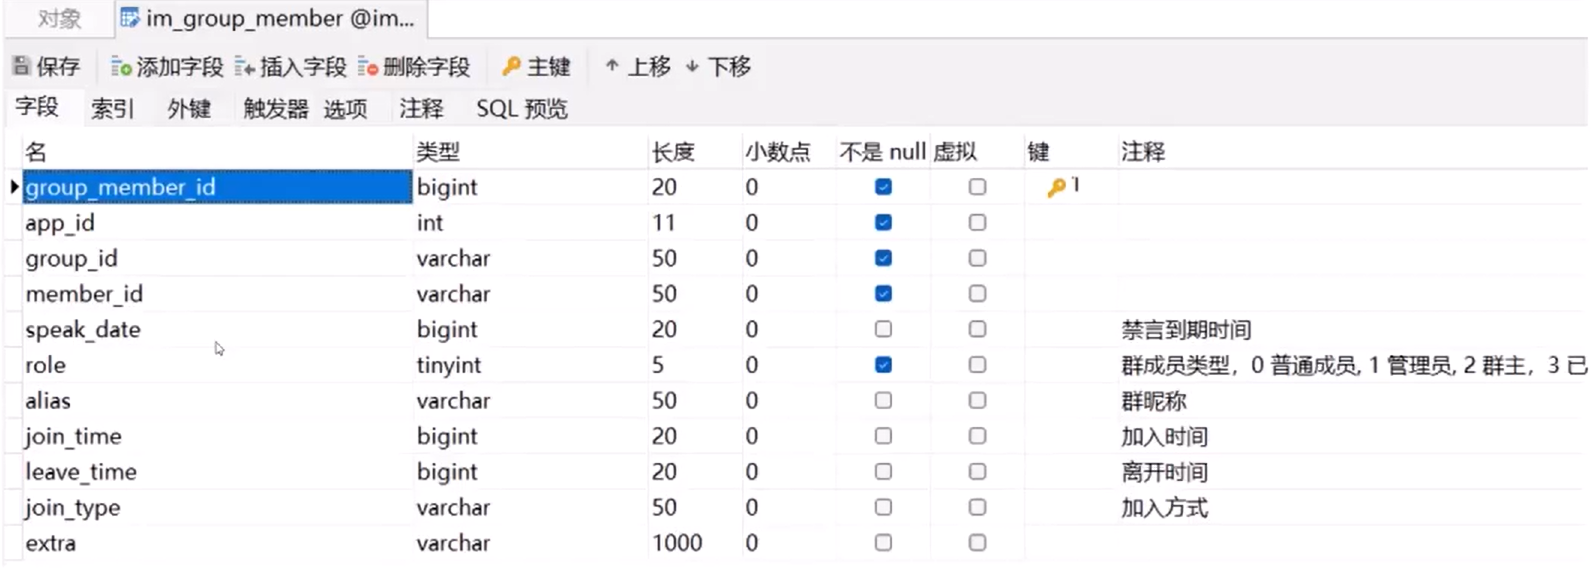The width and height of the screenshot is (1591, 579).
Task: Select the group_id field name cell
Action: click(217, 258)
